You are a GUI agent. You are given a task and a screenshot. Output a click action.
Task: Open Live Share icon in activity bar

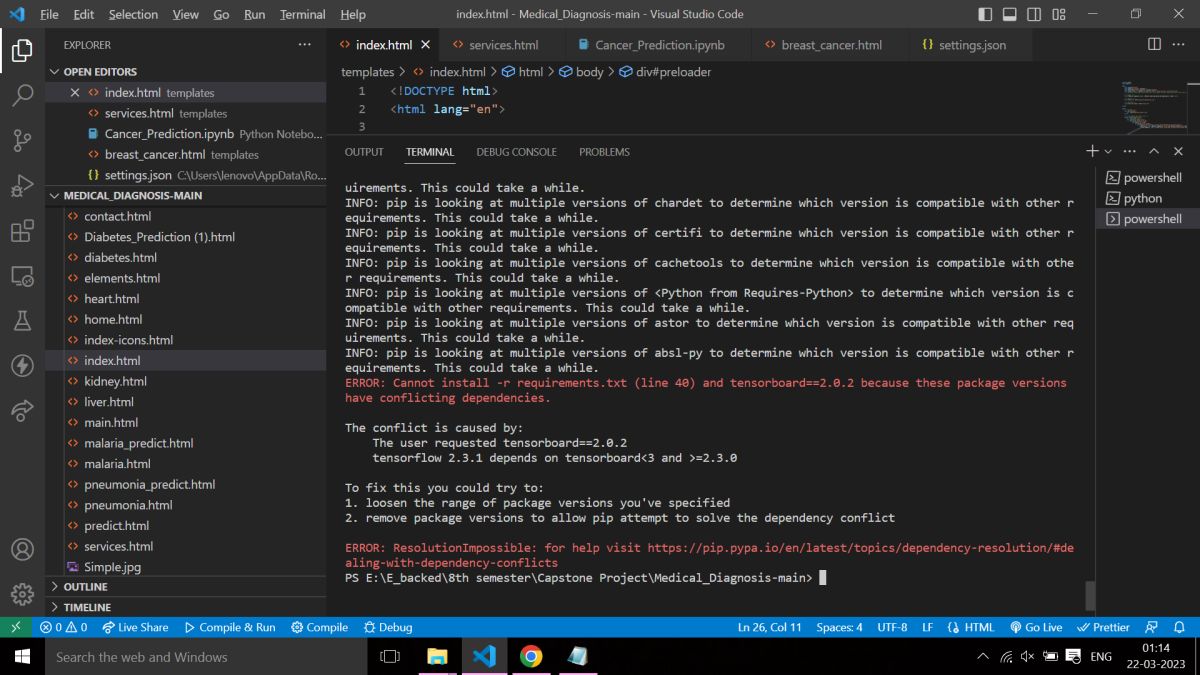point(22,411)
